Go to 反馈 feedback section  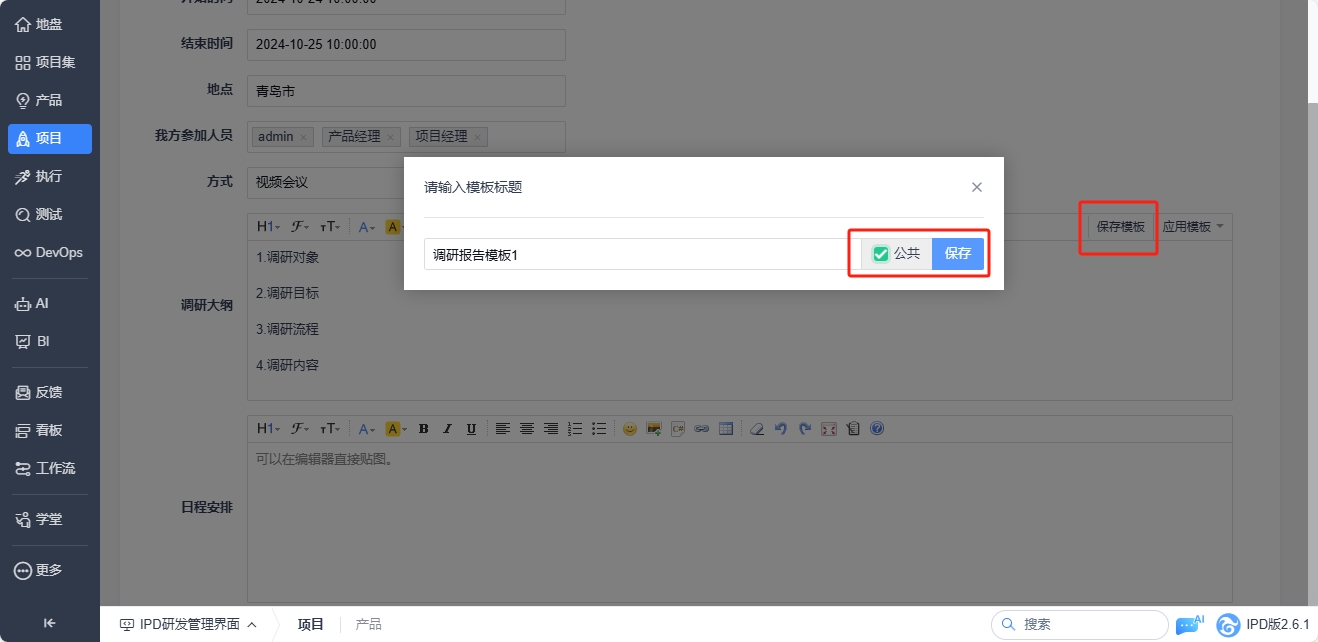pos(49,392)
